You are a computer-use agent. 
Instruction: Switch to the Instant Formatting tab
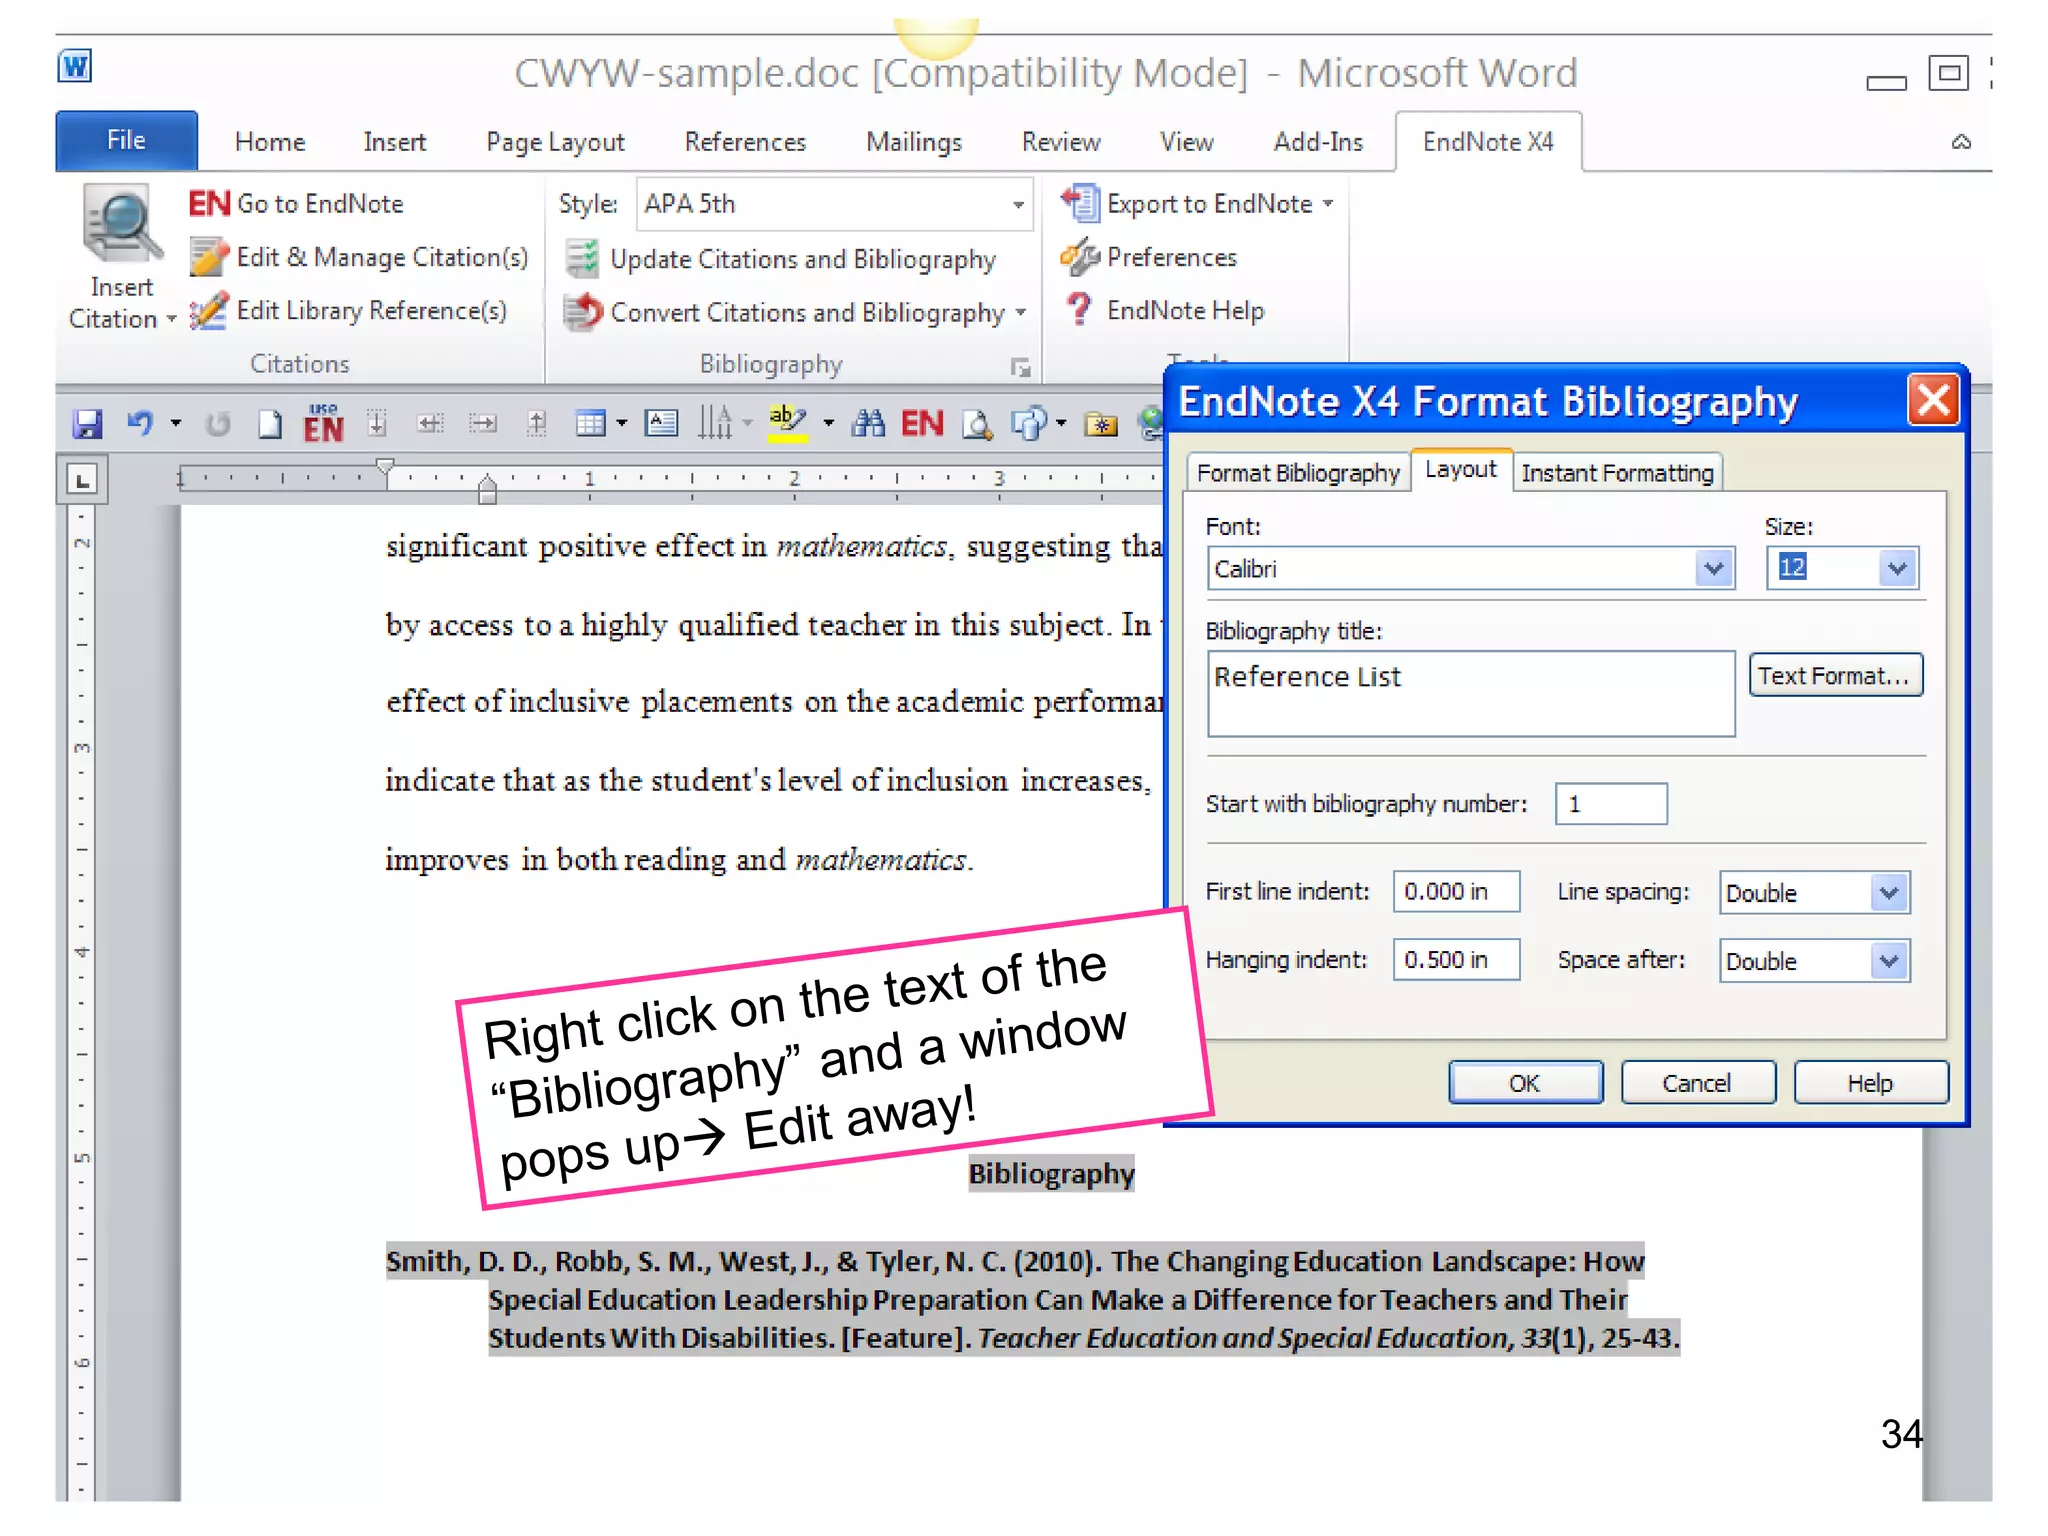point(1616,473)
